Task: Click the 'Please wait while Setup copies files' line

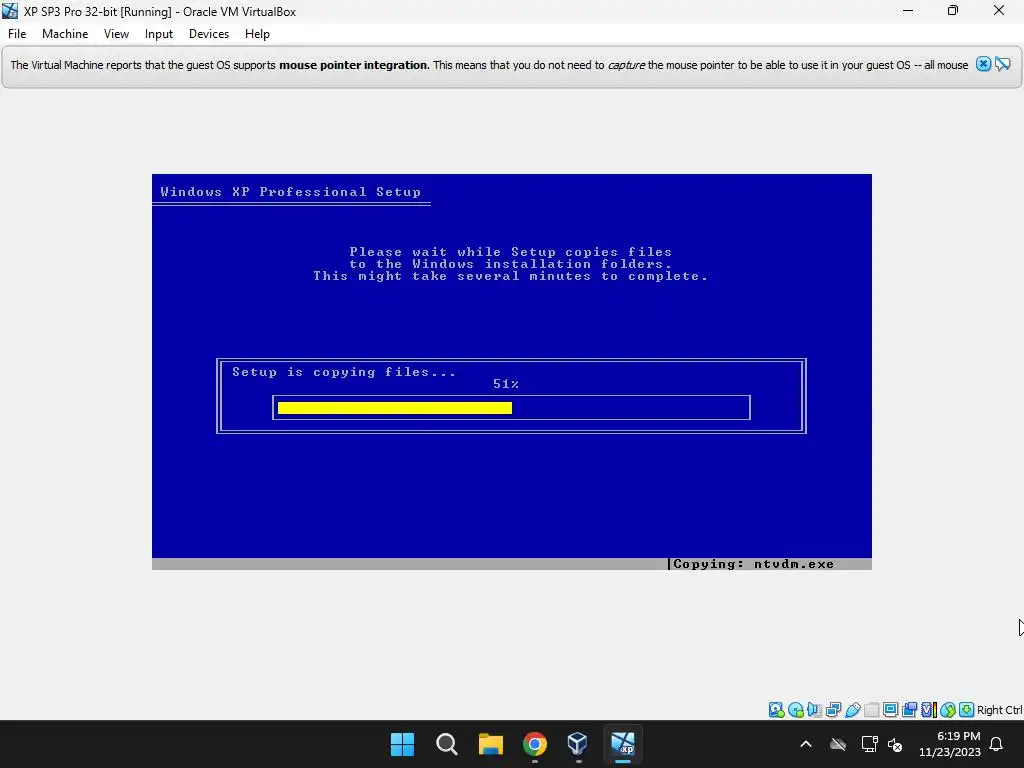Action: [x=511, y=251]
